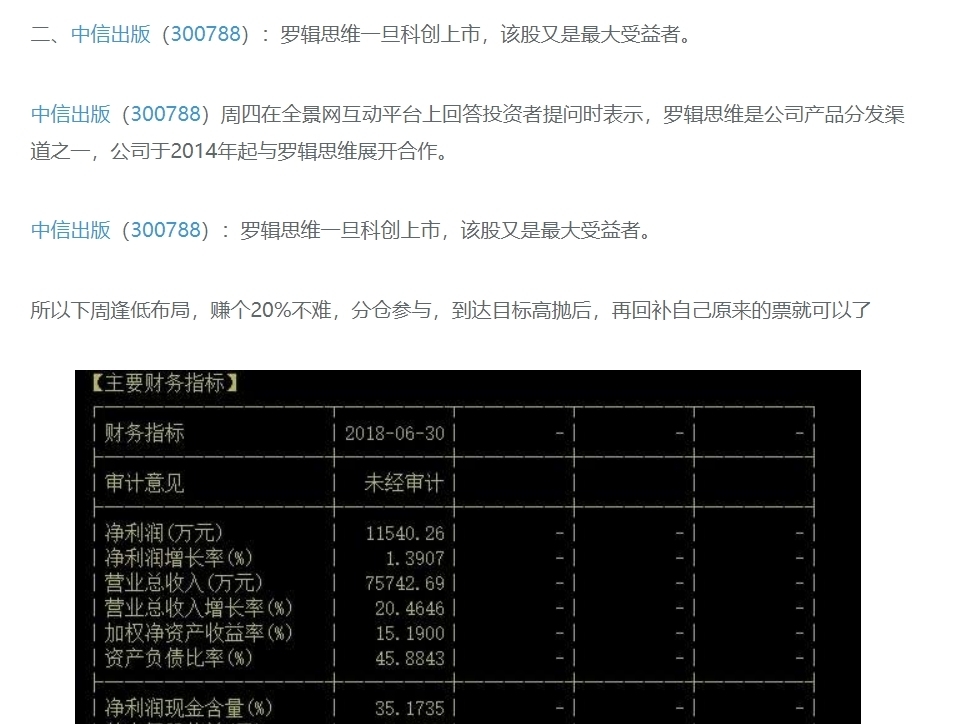Open the 中信出版 link before 周四在全景网互动平台

(71, 114)
